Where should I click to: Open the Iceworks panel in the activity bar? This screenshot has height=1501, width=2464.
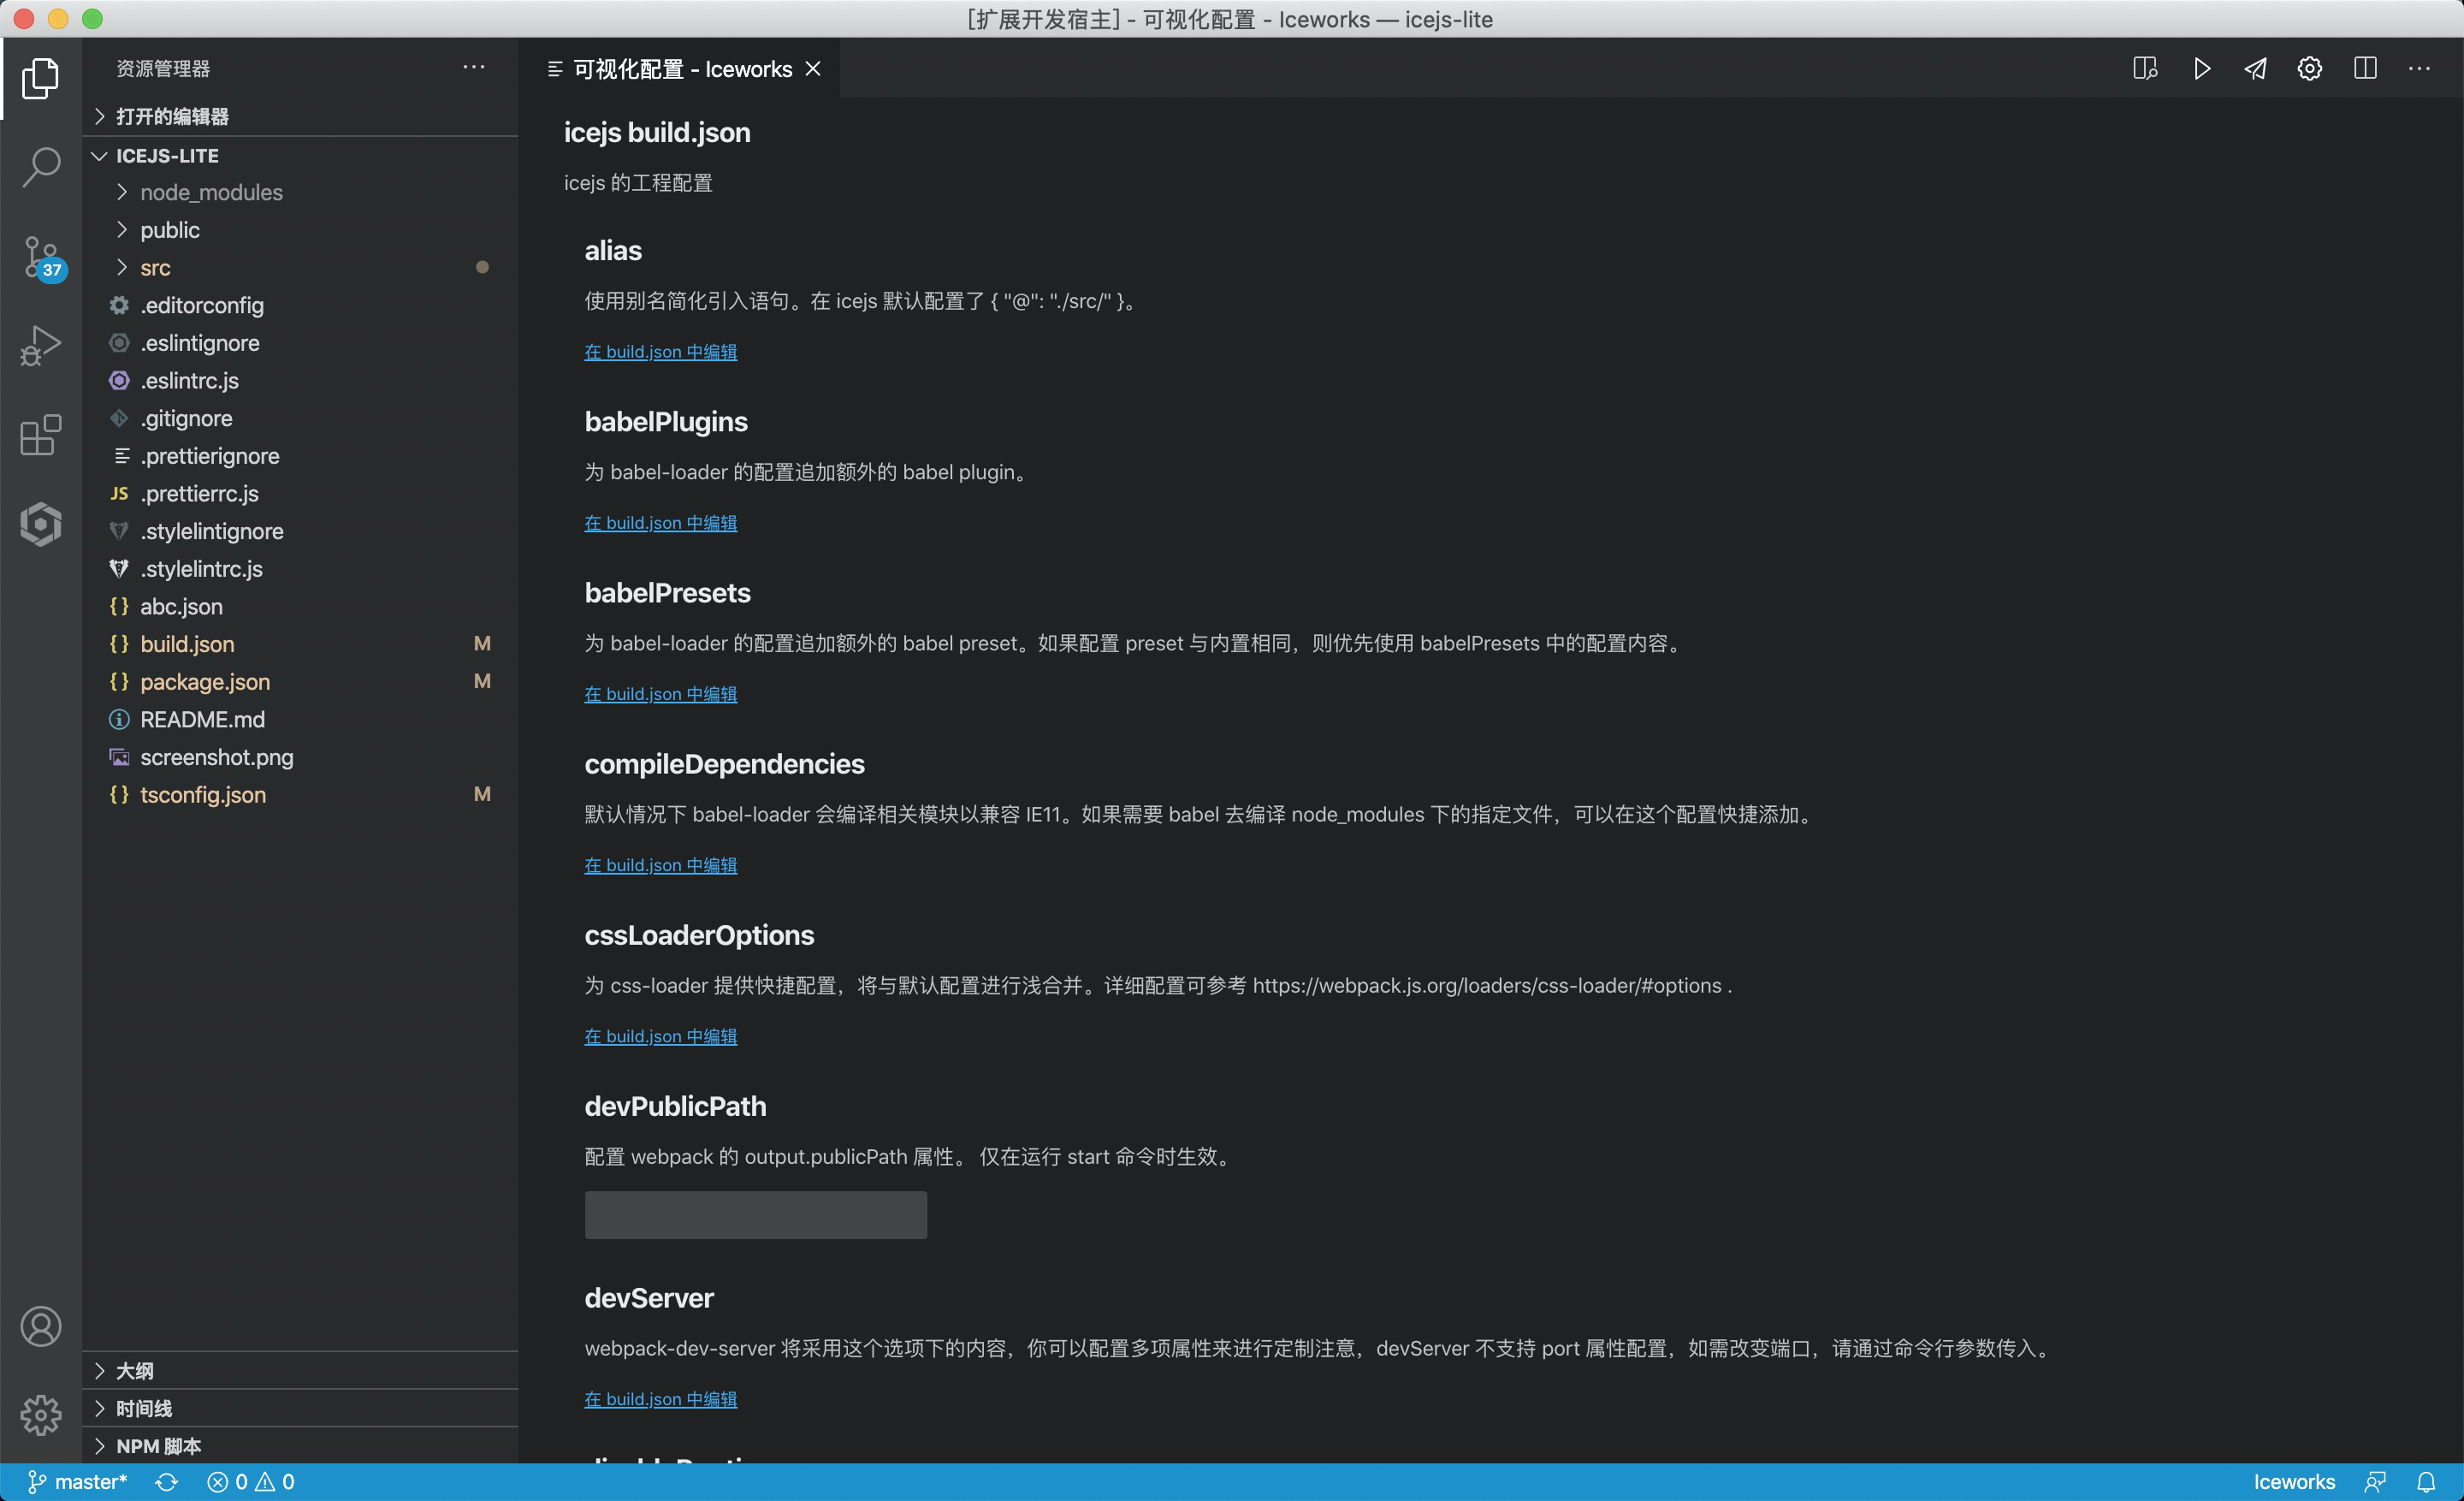(x=41, y=524)
